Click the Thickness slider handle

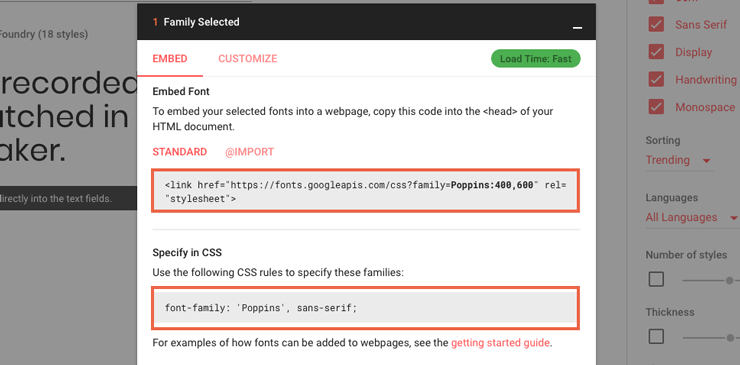pos(730,338)
